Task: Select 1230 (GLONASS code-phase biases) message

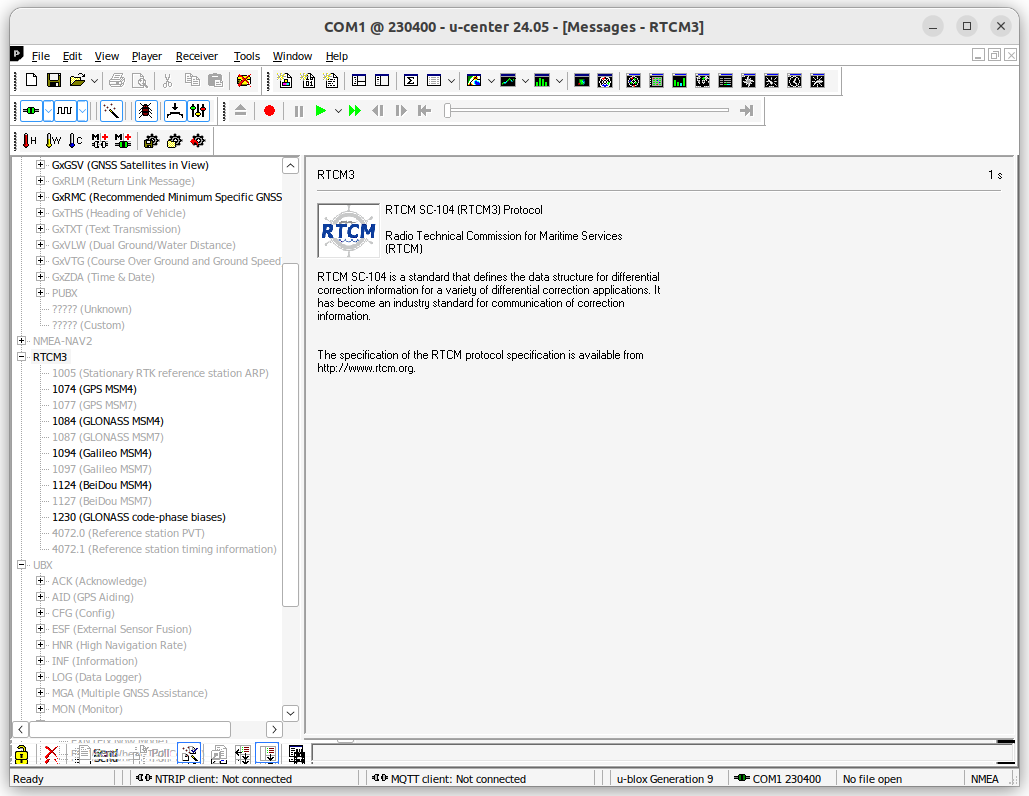Action: [139, 517]
